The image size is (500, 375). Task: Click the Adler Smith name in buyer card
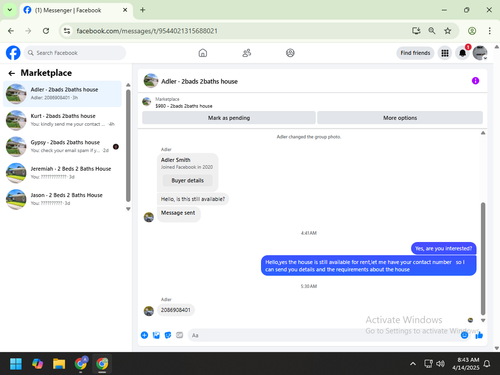pos(176,160)
